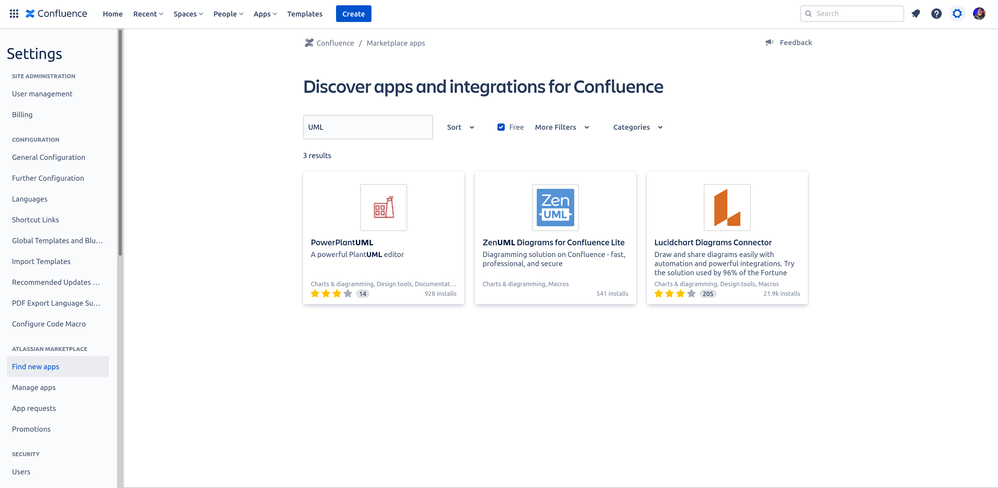Open General Configuration in sidebar
The image size is (998, 488).
(x=48, y=157)
